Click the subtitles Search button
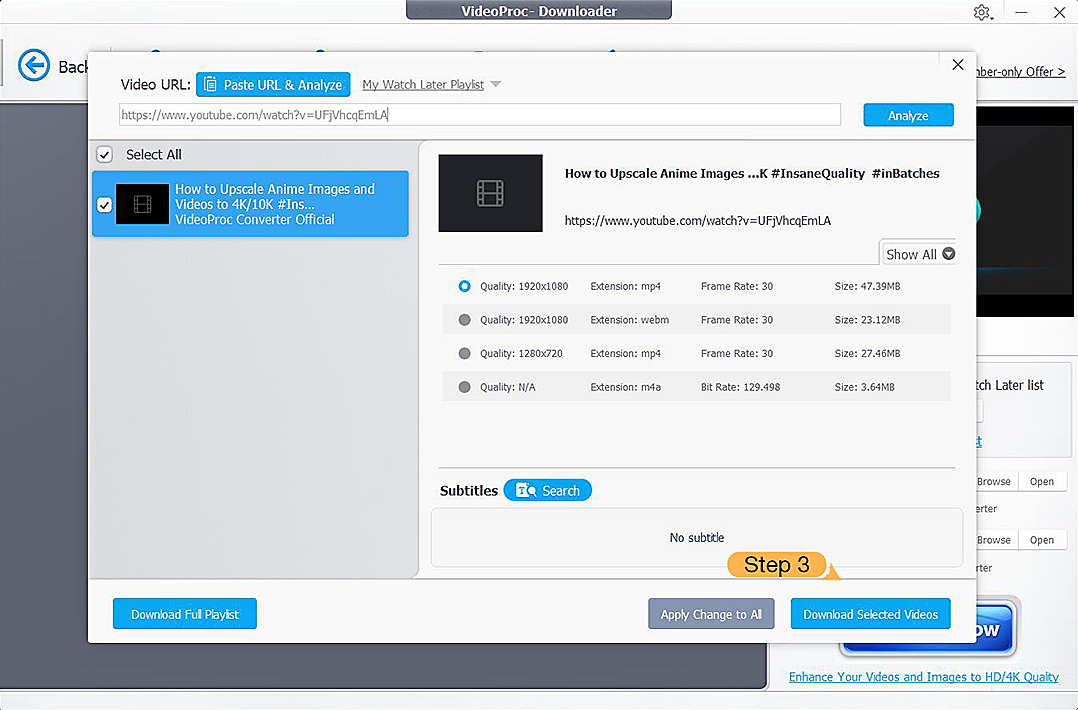This screenshot has width=1078, height=710. [547, 490]
